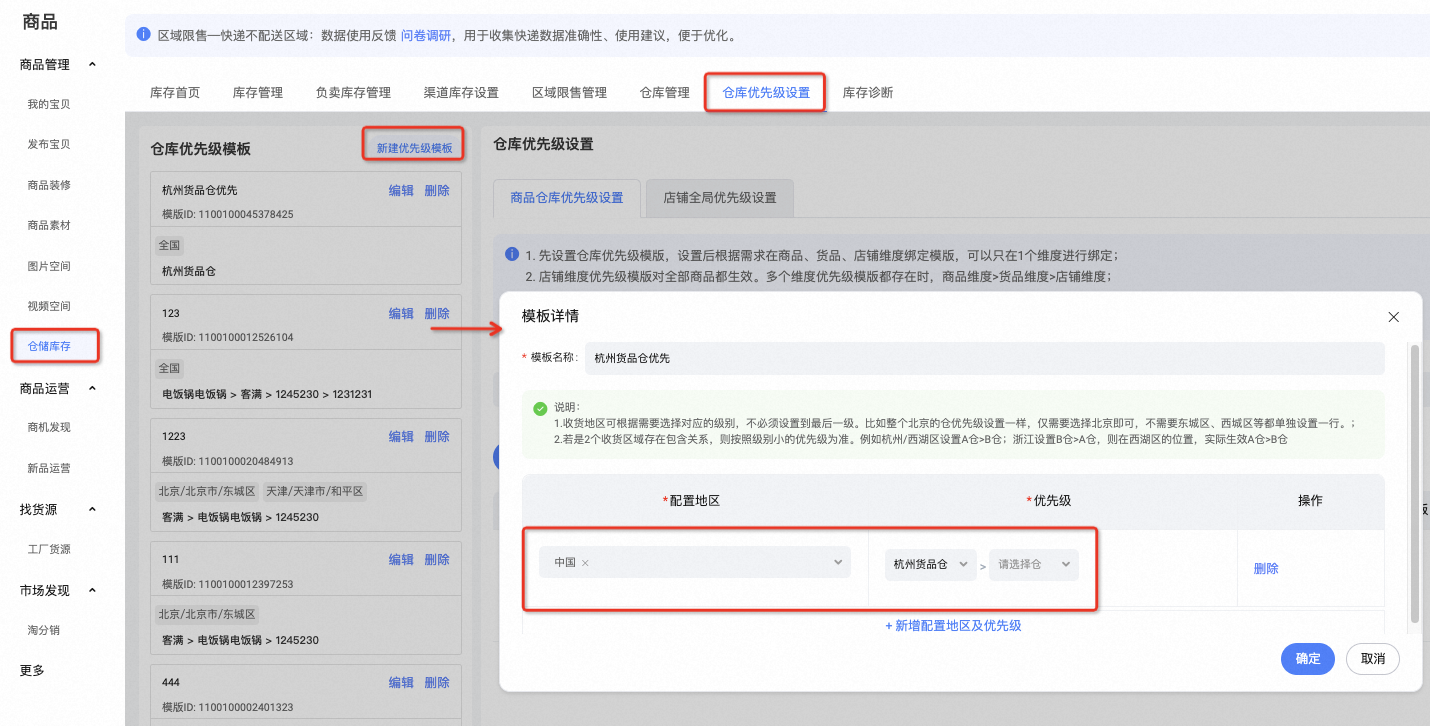Select the 仓库优先级设置 tab
Image resolution: width=1430 pixels, height=726 pixels.
pos(766,92)
